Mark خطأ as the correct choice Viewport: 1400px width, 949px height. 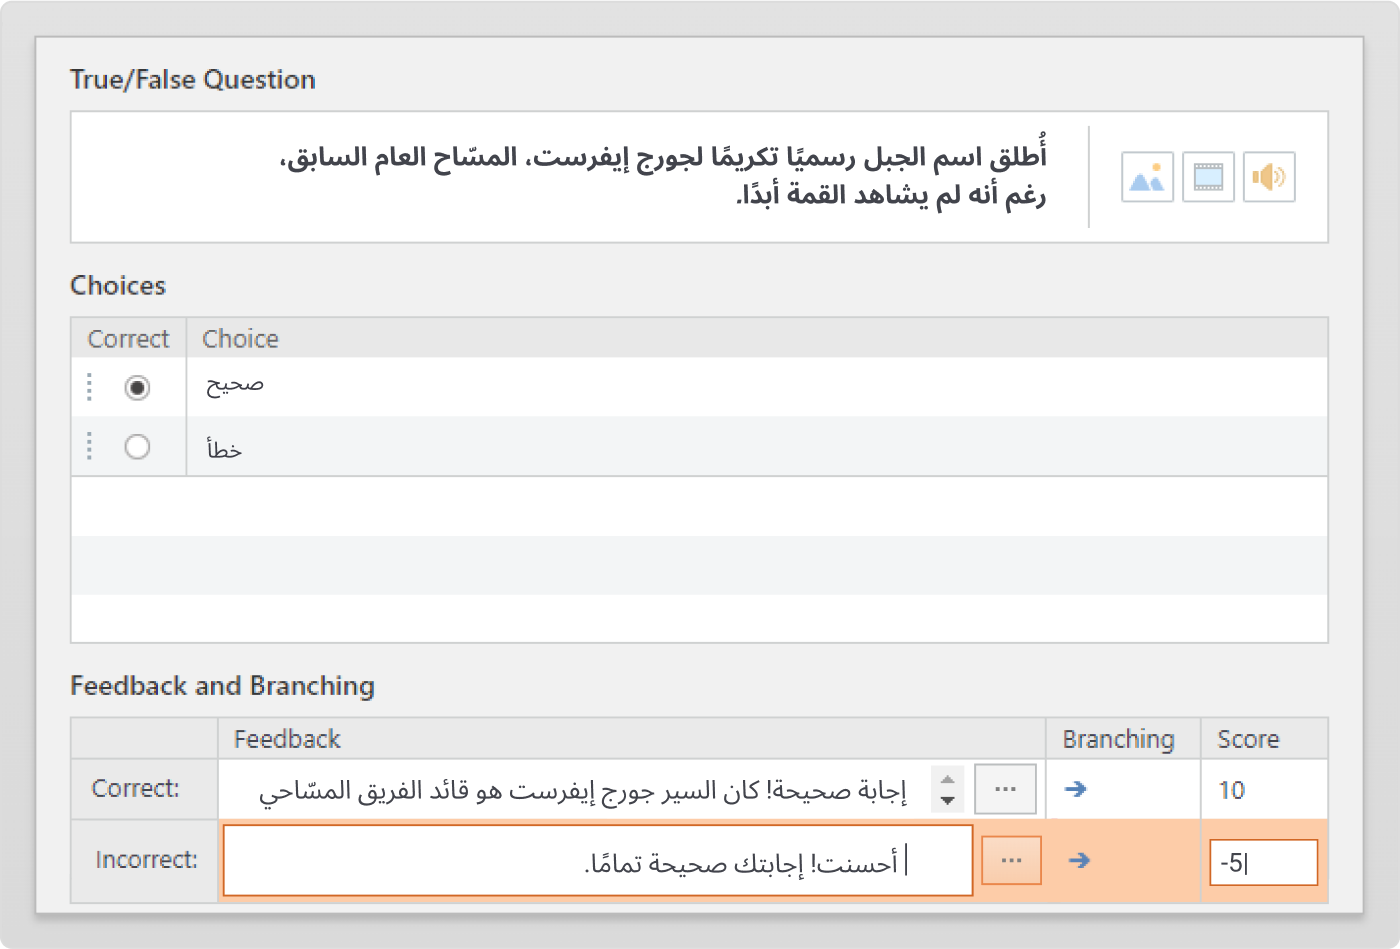137,446
